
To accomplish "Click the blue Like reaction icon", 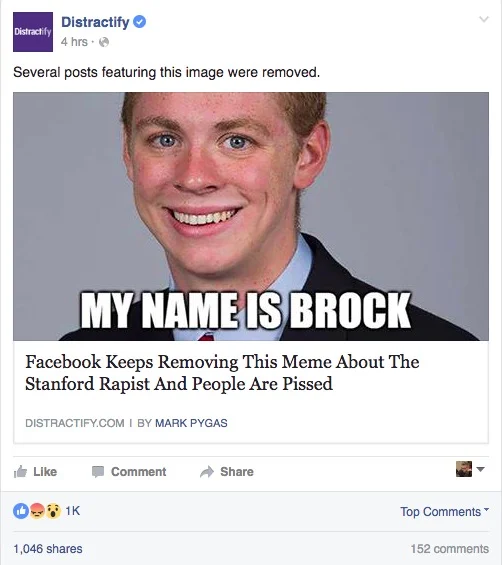I will [21, 511].
